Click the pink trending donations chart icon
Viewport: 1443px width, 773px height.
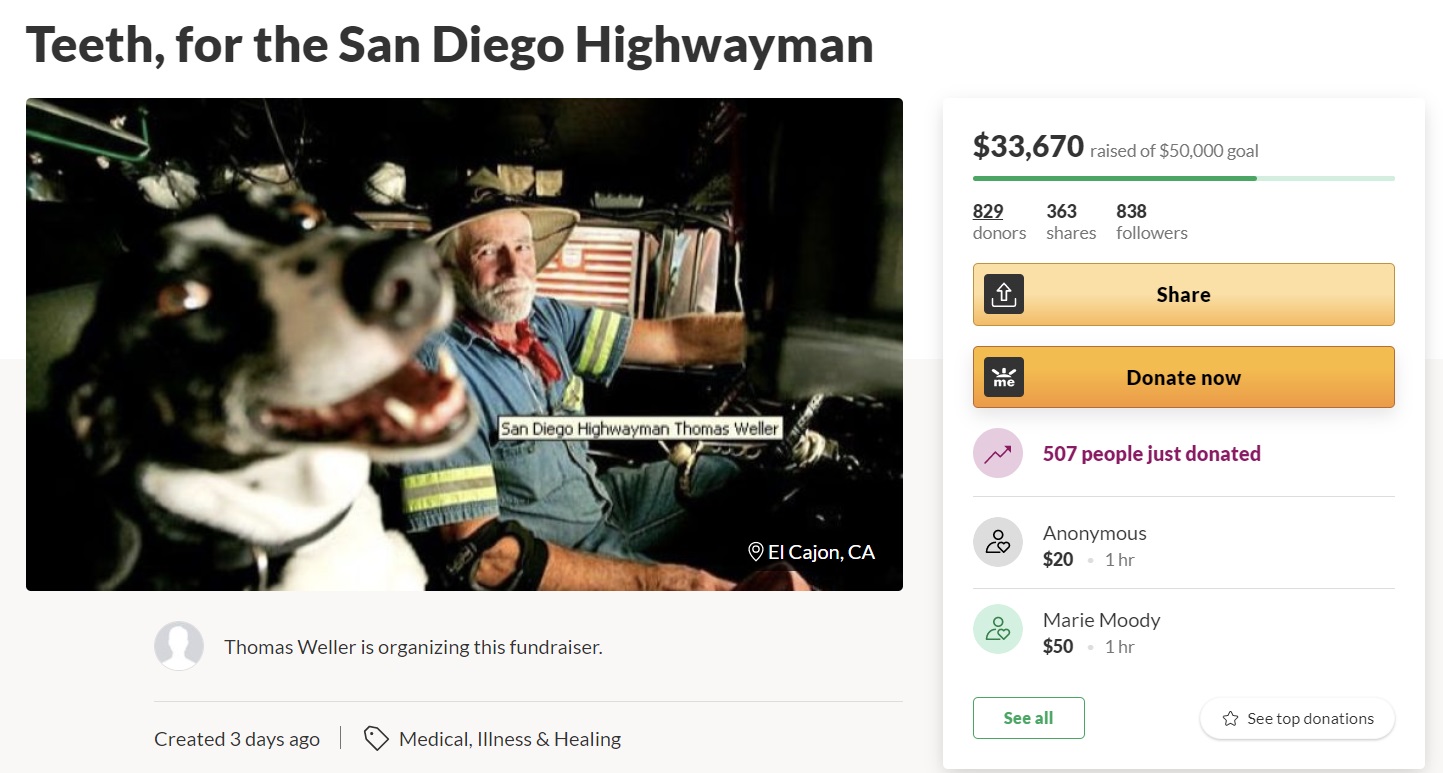click(x=997, y=453)
